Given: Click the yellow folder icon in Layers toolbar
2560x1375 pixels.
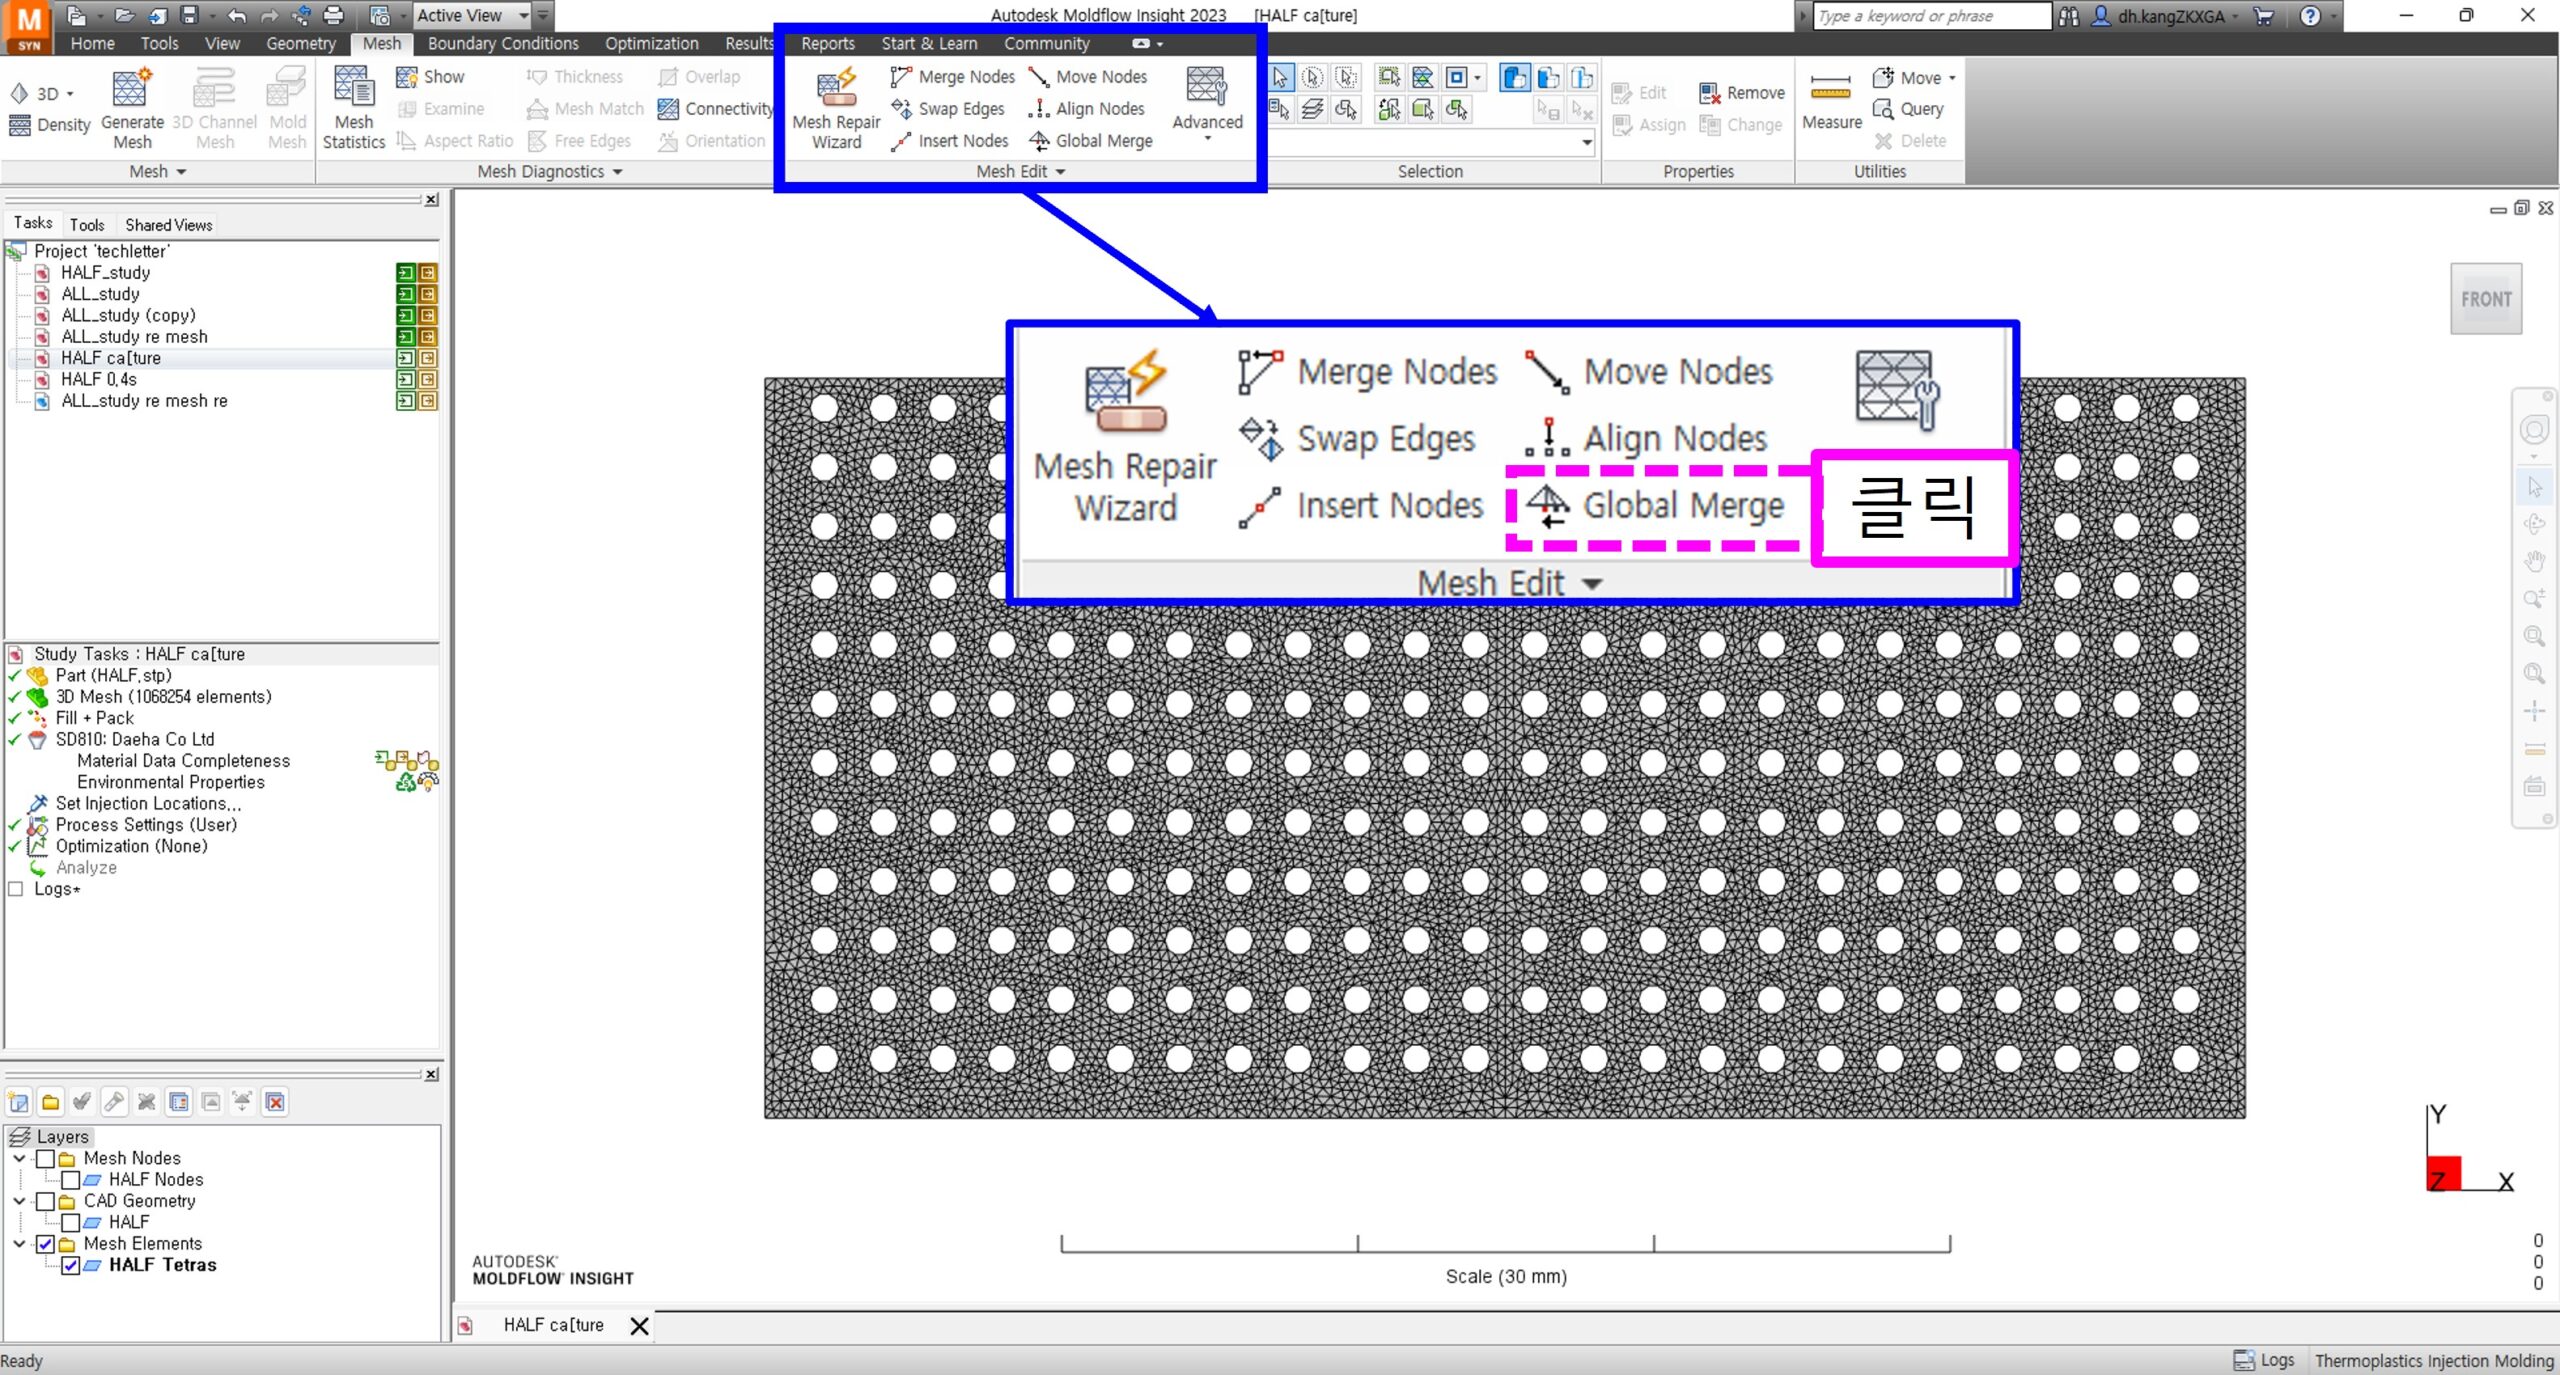Looking at the screenshot, I should point(50,1102).
